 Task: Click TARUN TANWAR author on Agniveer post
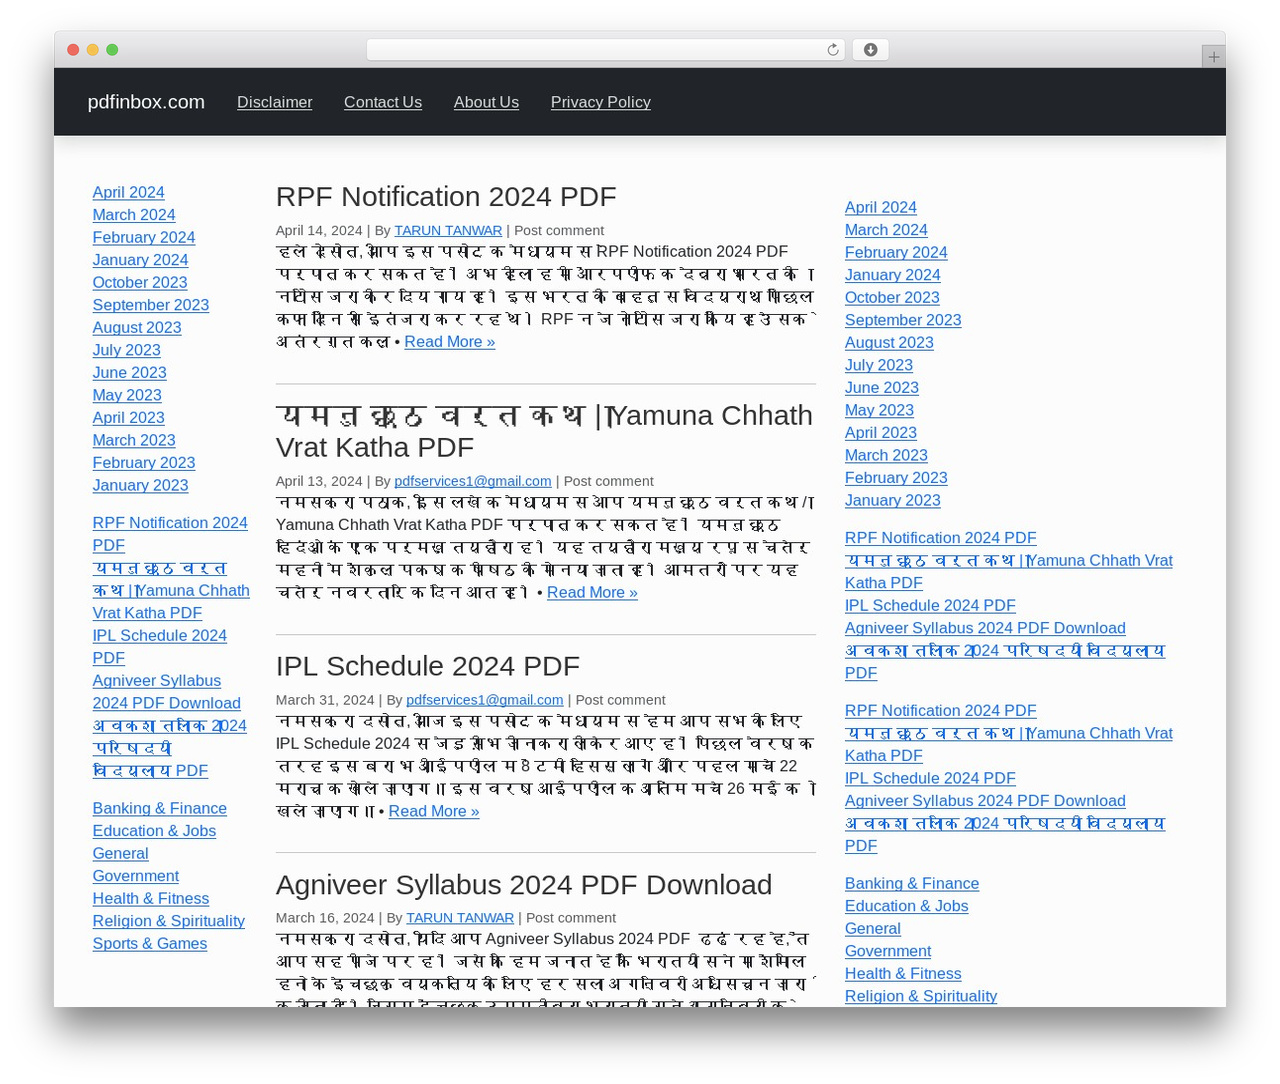tap(460, 918)
